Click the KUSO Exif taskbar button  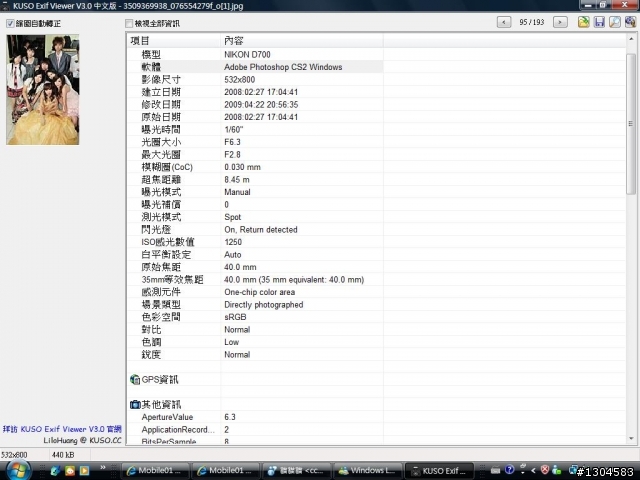point(439,471)
